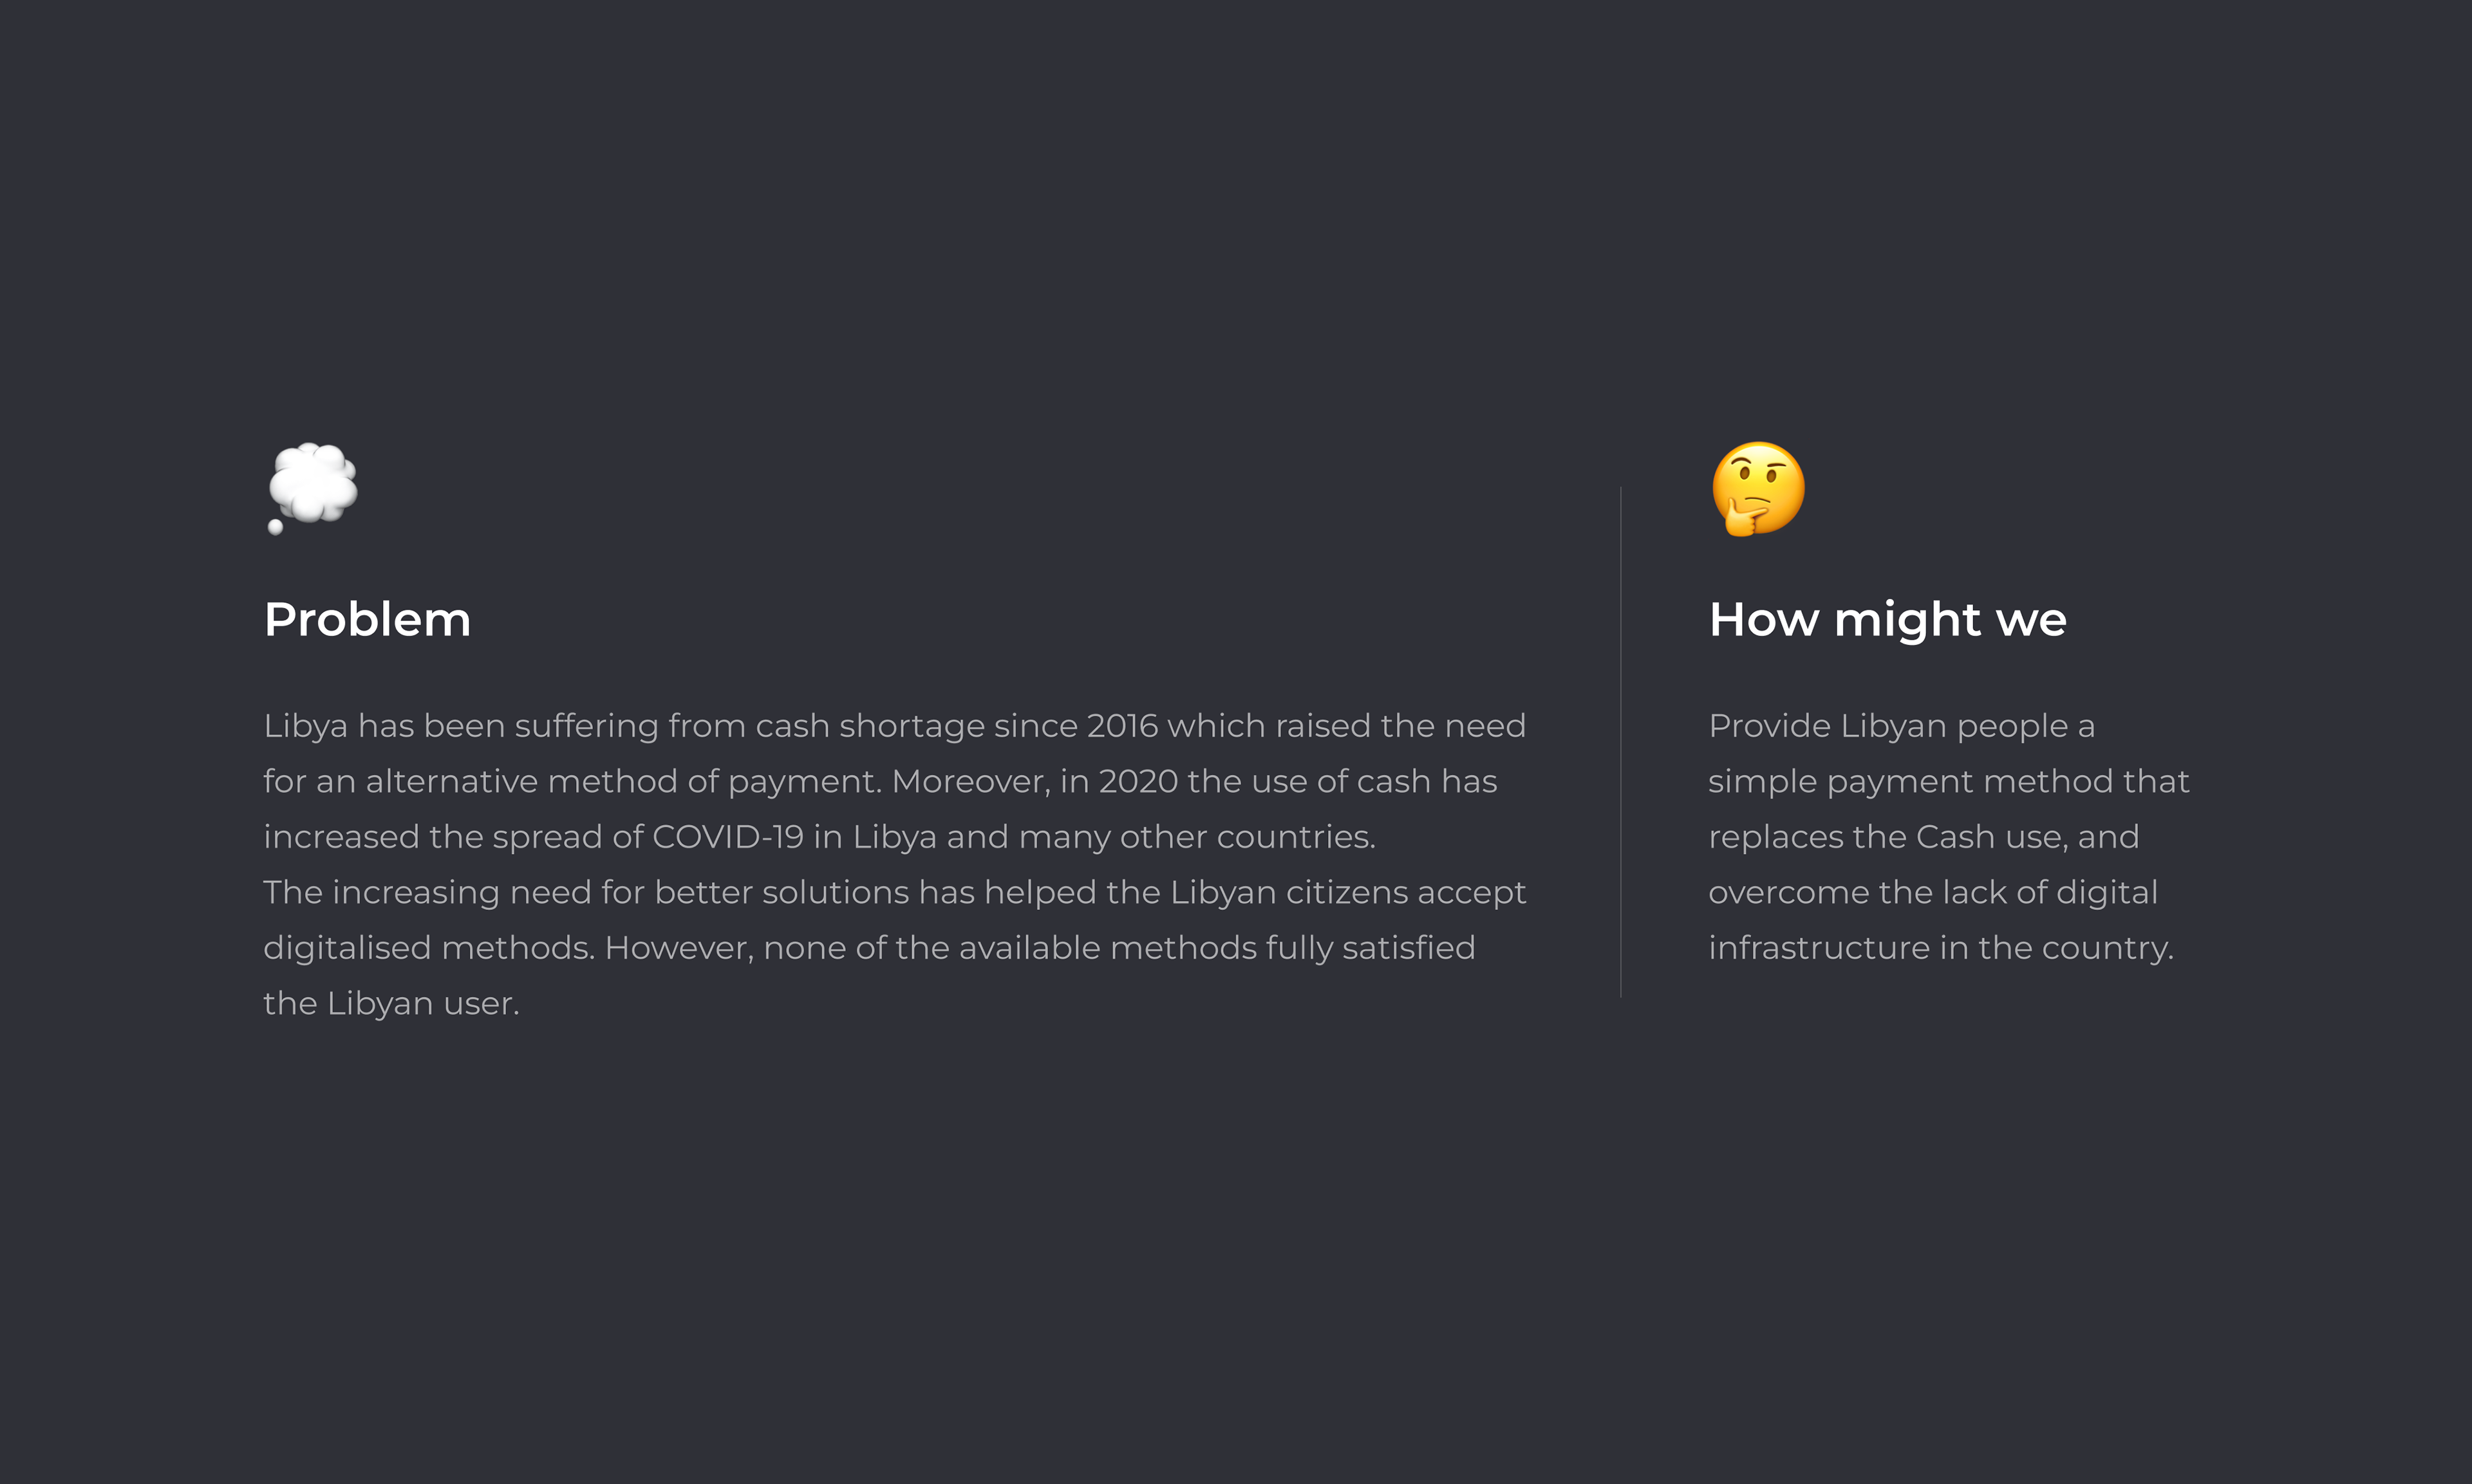Click the line 'infrastructure in the country.'
The height and width of the screenshot is (1484, 2472).
[1940, 948]
